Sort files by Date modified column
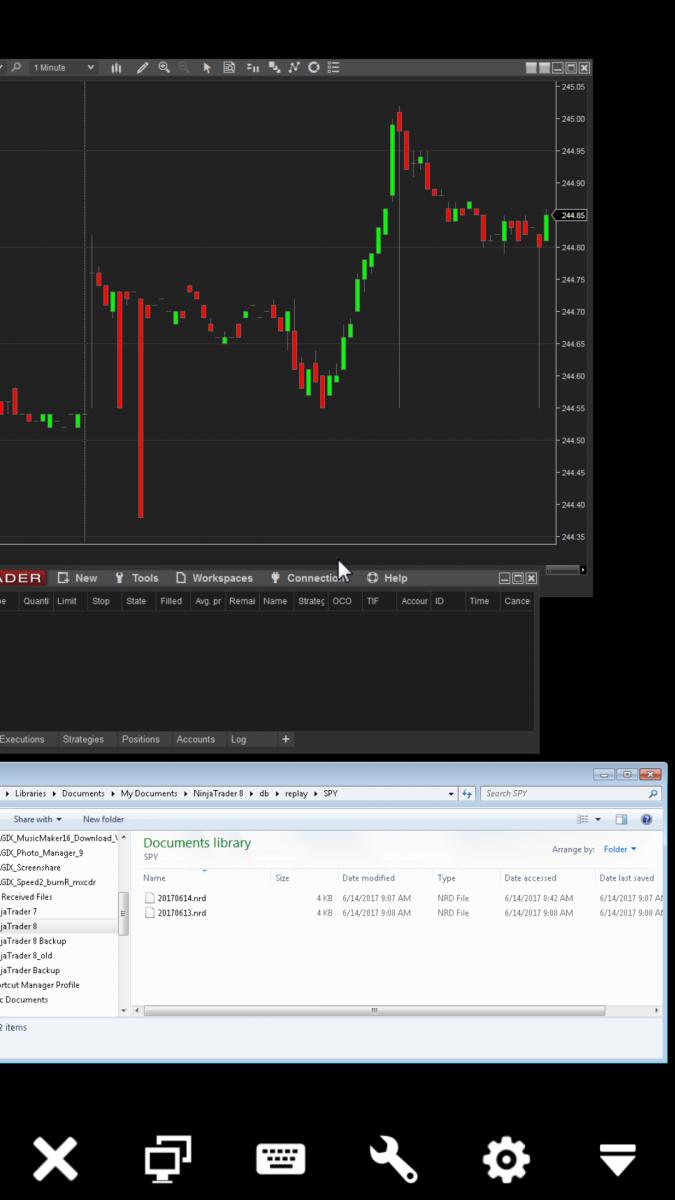This screenshot has height=1200, width=675. click(368, 878)
